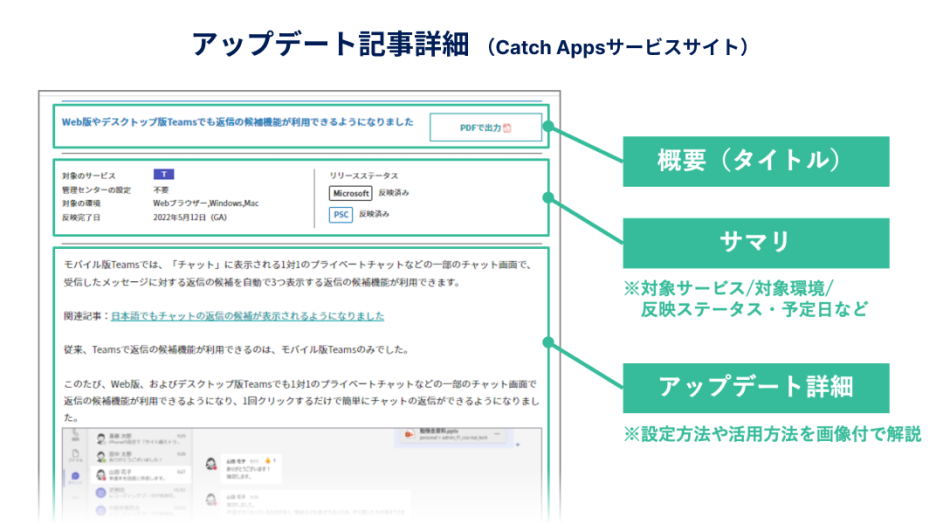Click the Files icon in Teams sidebar

click(x=74, y=454)
